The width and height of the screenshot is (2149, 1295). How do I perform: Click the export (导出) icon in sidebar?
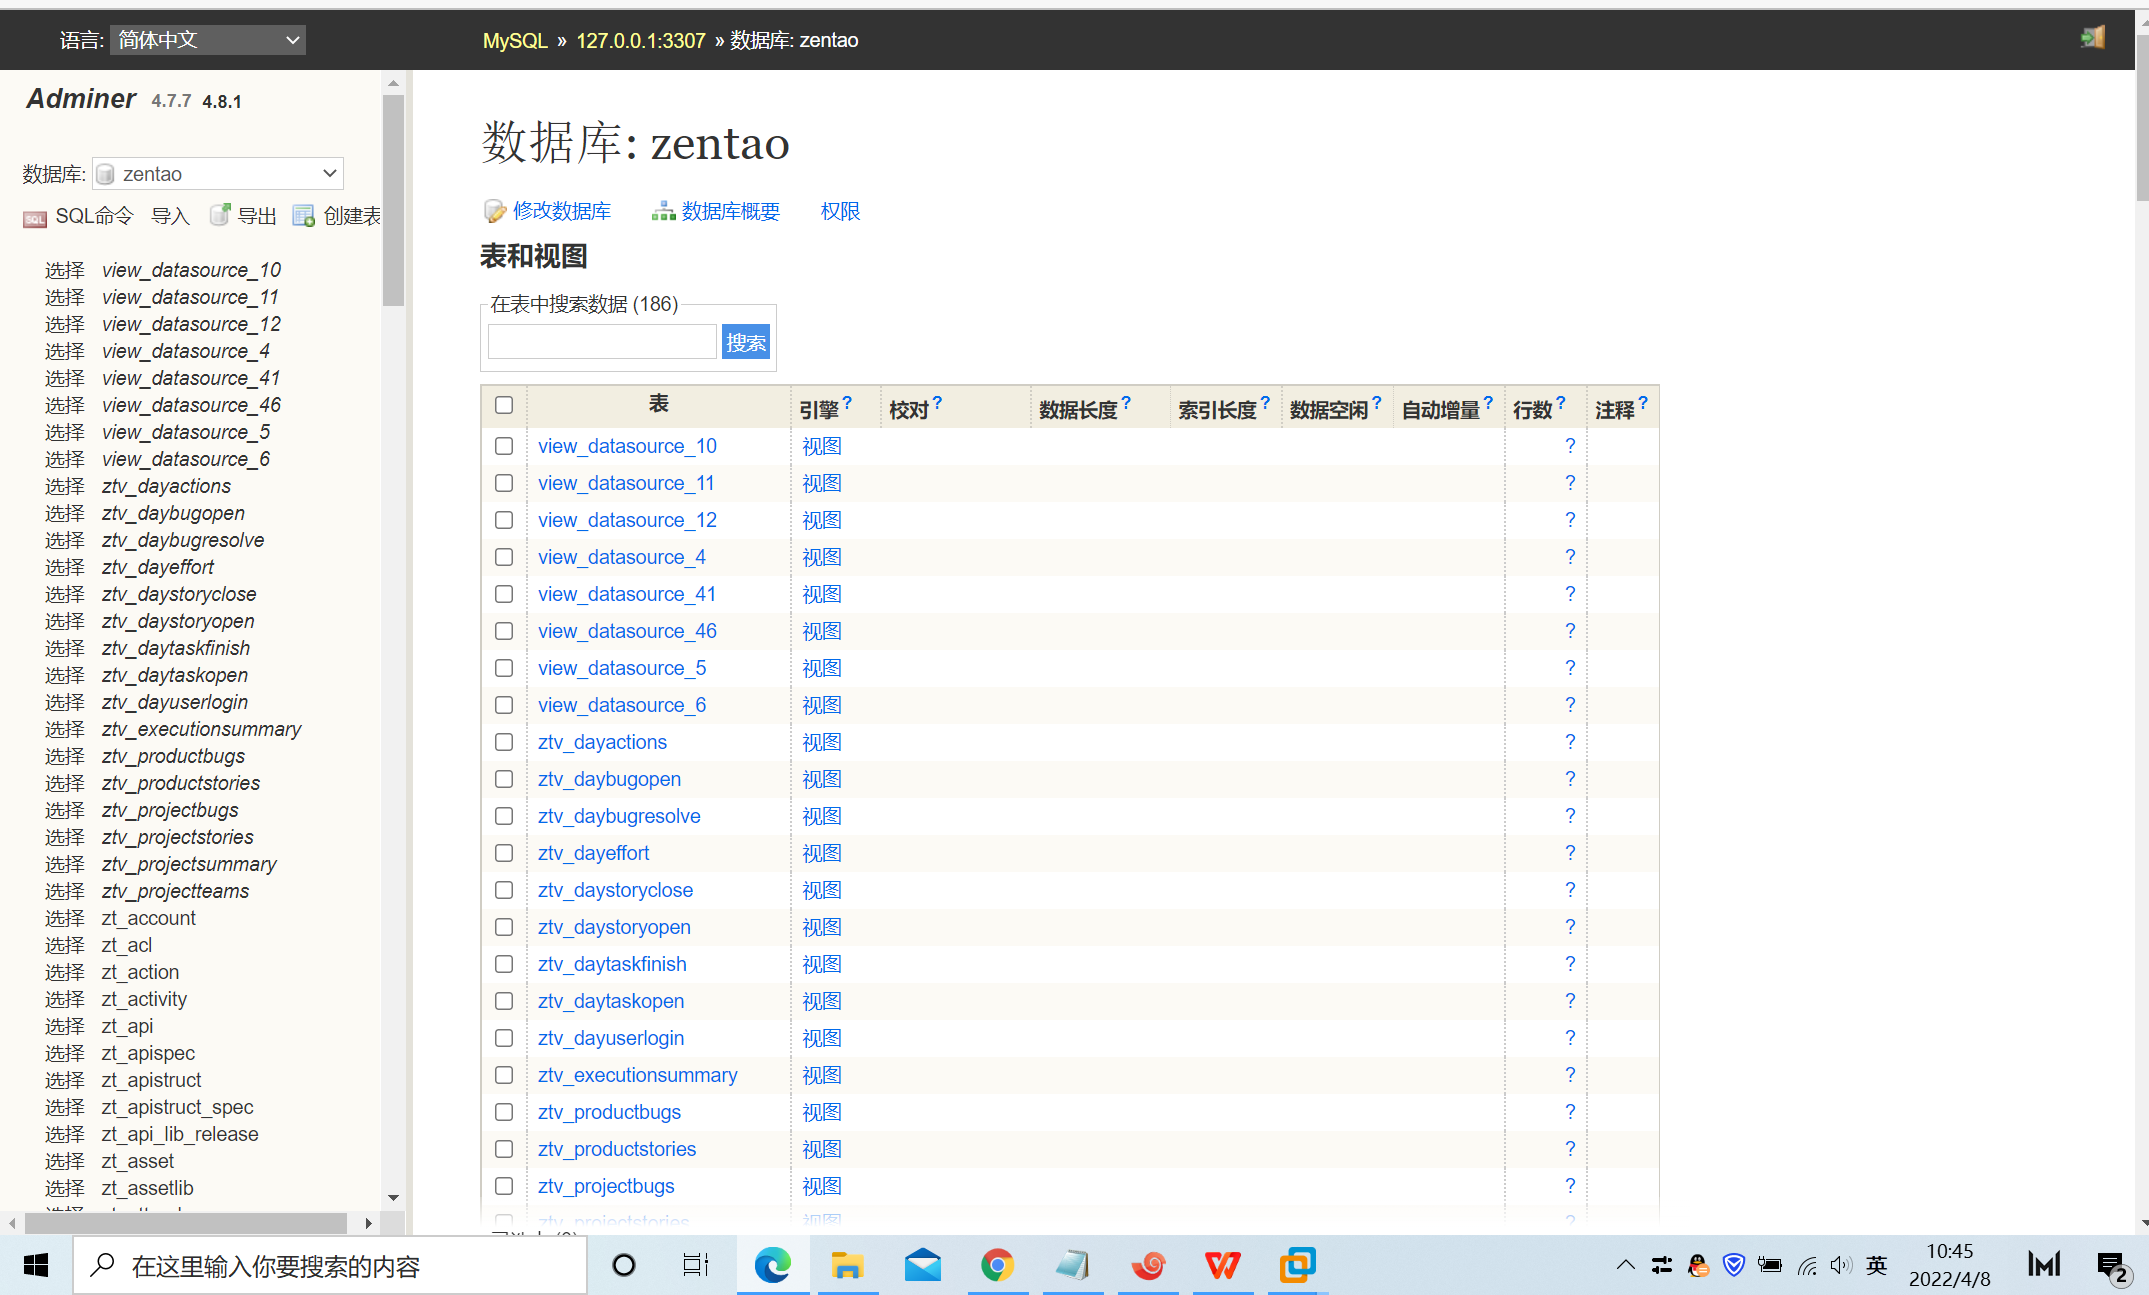[220, 215]
